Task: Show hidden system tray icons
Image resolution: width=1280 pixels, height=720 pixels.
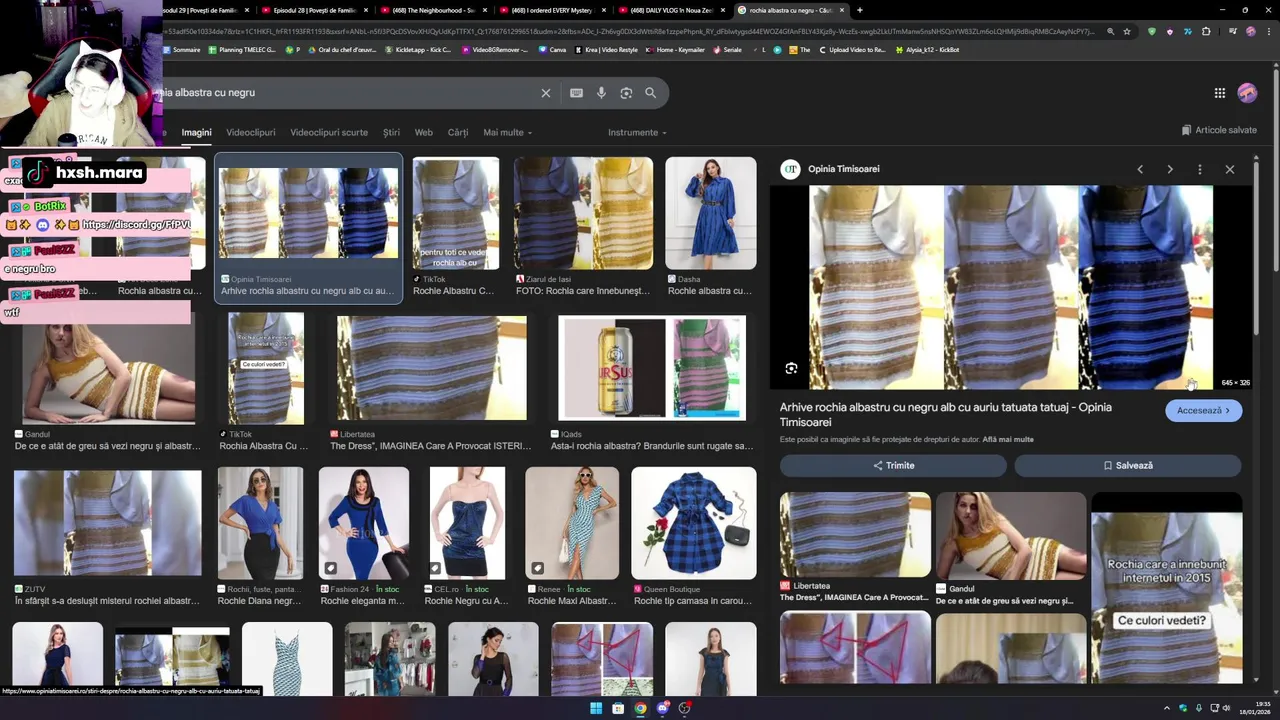Action: tap(1166, 708)
